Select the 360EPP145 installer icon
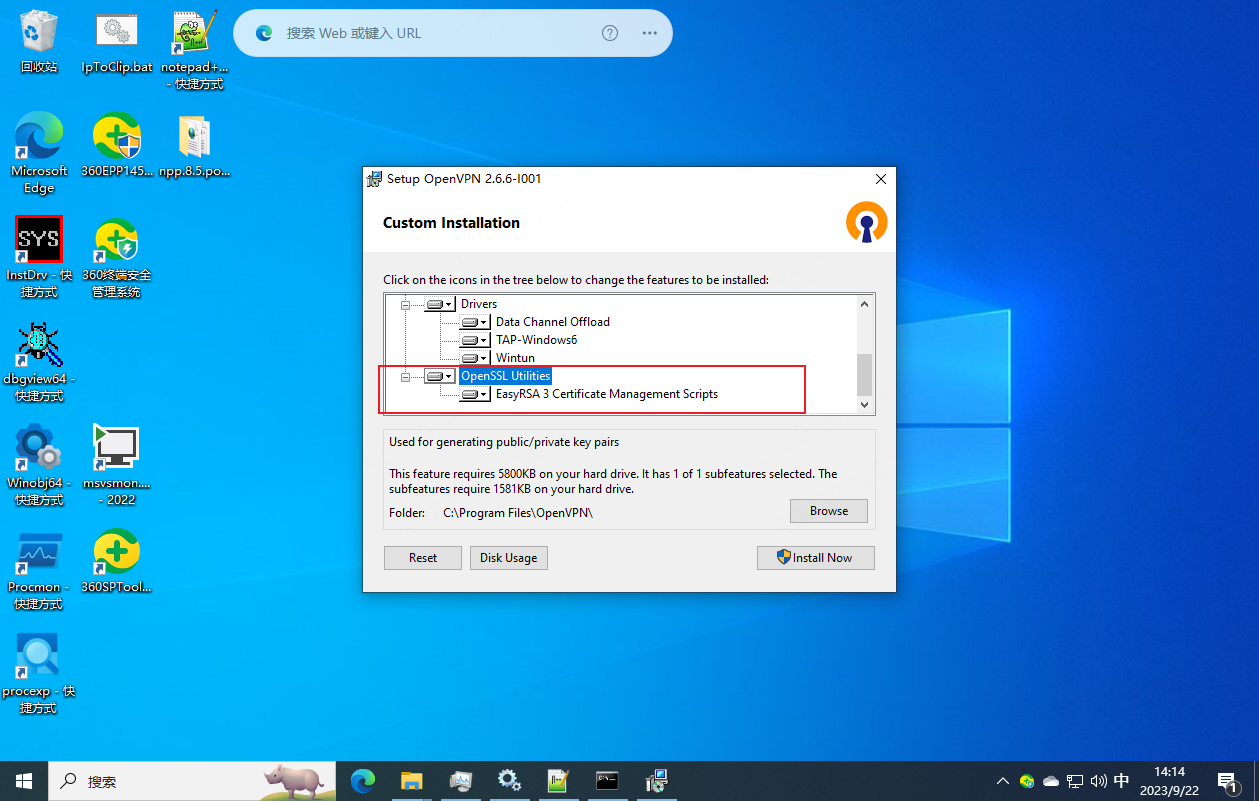Viewport: 1259px width, 801px height. click(117, 145)
